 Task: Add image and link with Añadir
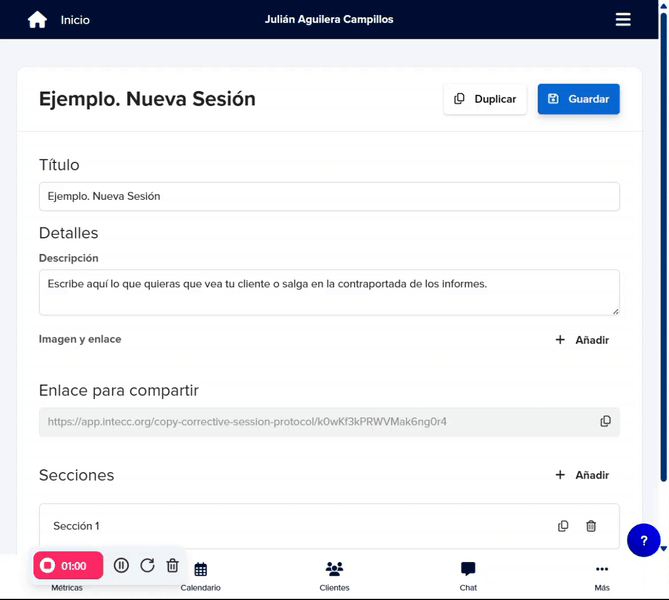[582, 340]
